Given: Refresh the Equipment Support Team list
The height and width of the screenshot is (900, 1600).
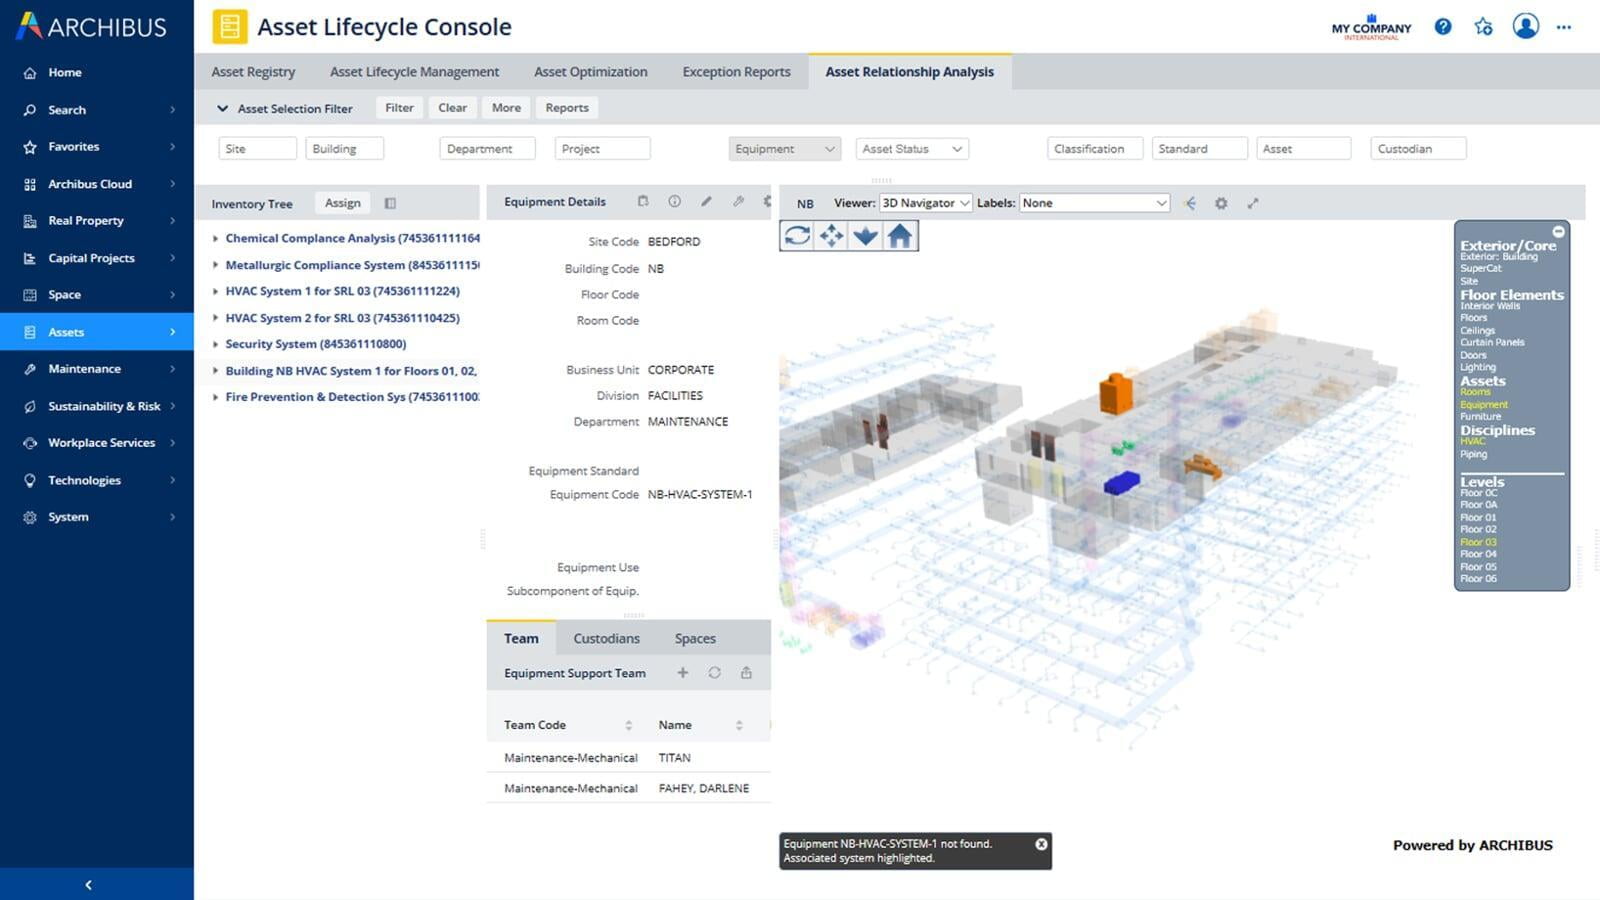Looking at the screenshot, I should click(x=714, y=673).
